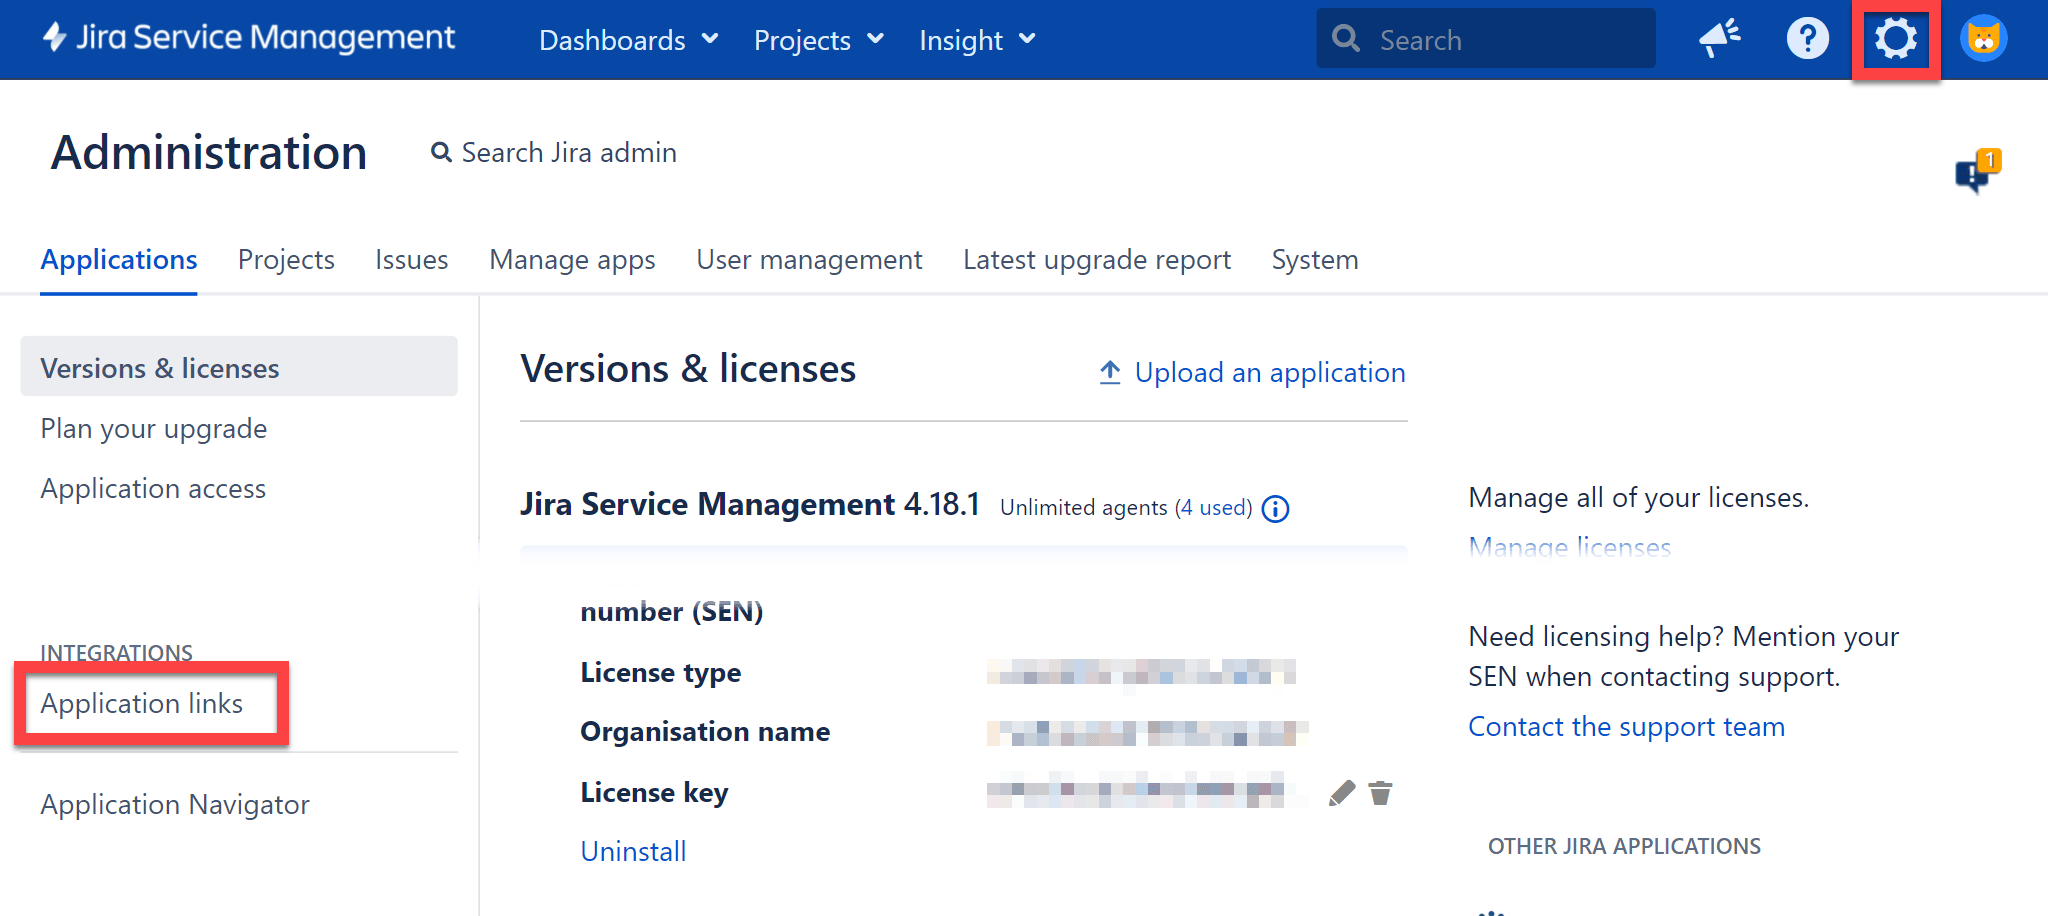Click the Upload an application link

[1252, 373]
